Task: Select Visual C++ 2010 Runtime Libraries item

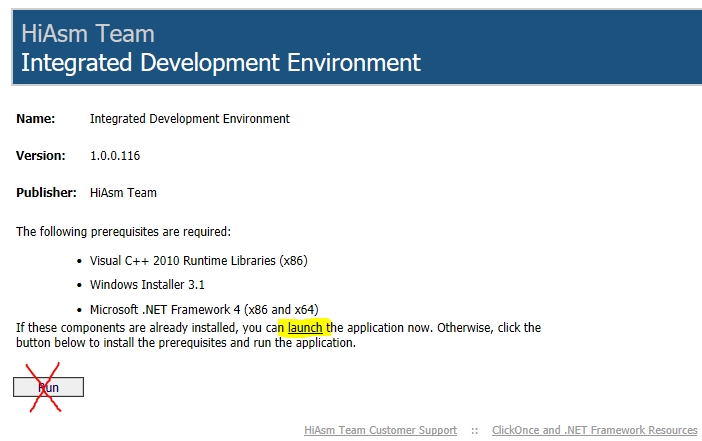Action: pos(198,261)
